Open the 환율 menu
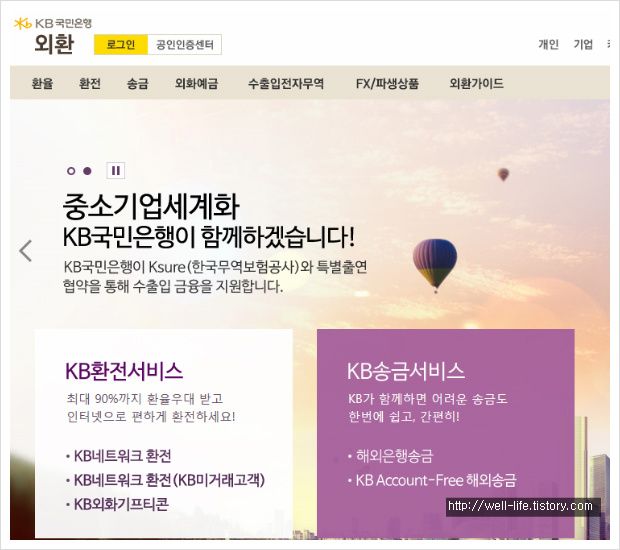 tap(42, 83)
